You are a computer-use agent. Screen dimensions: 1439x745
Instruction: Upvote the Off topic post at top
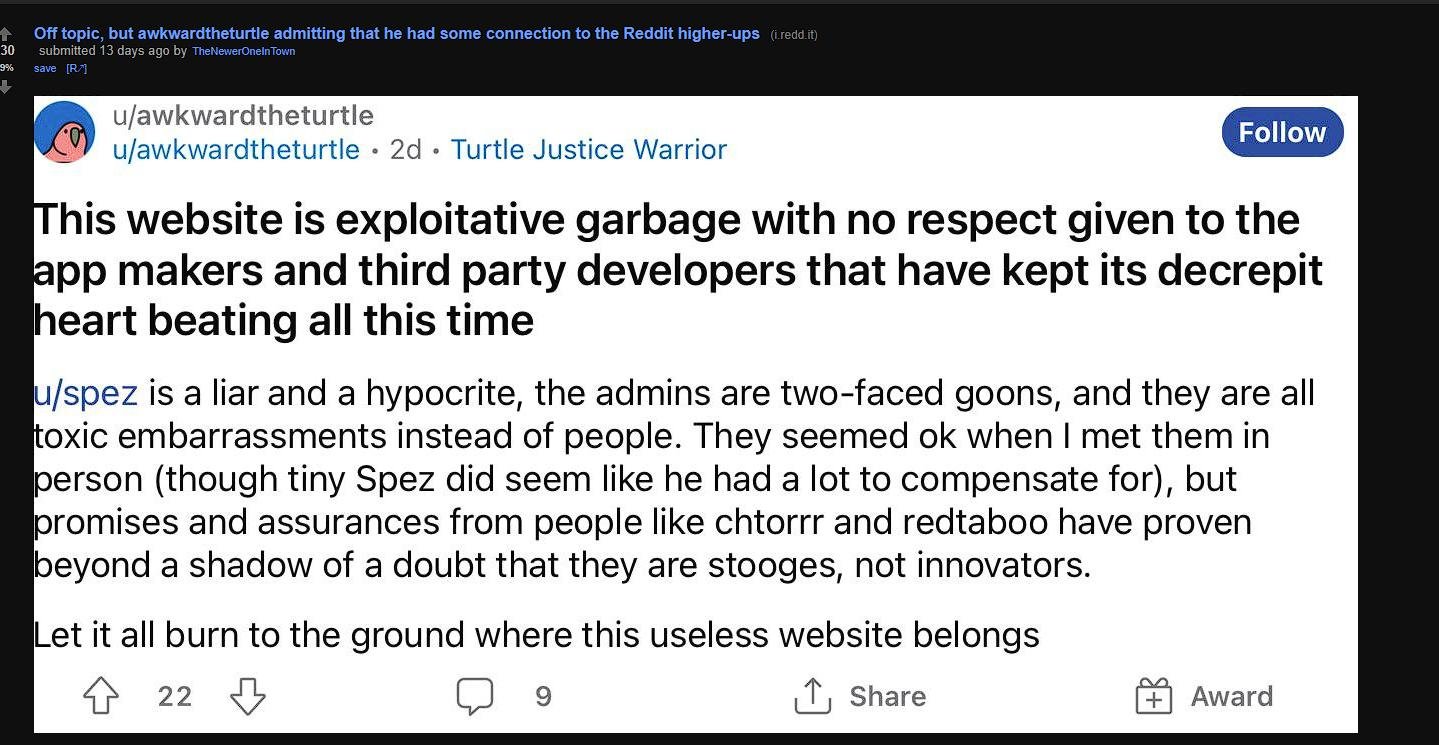(6, 32)
